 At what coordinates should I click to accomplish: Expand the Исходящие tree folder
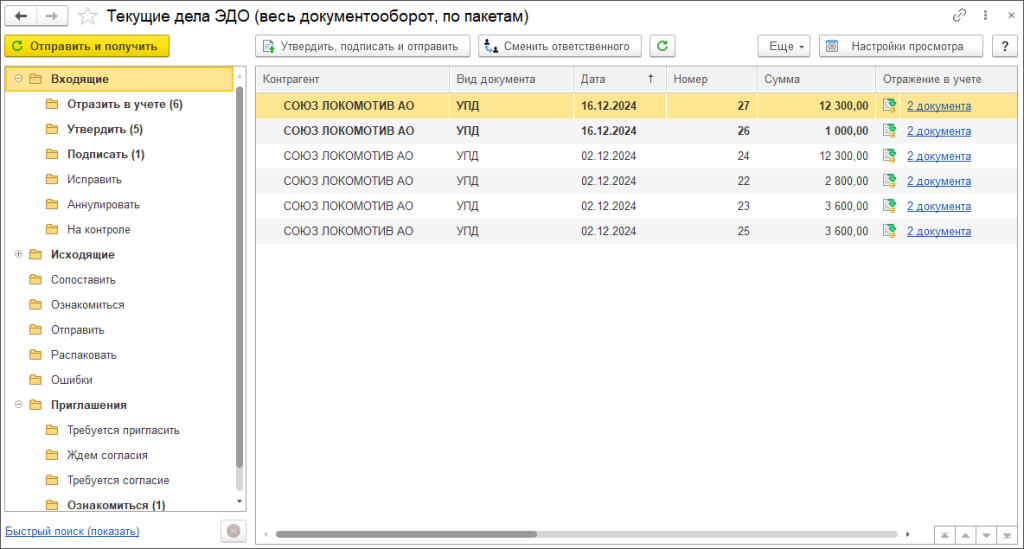coord(19,255)
